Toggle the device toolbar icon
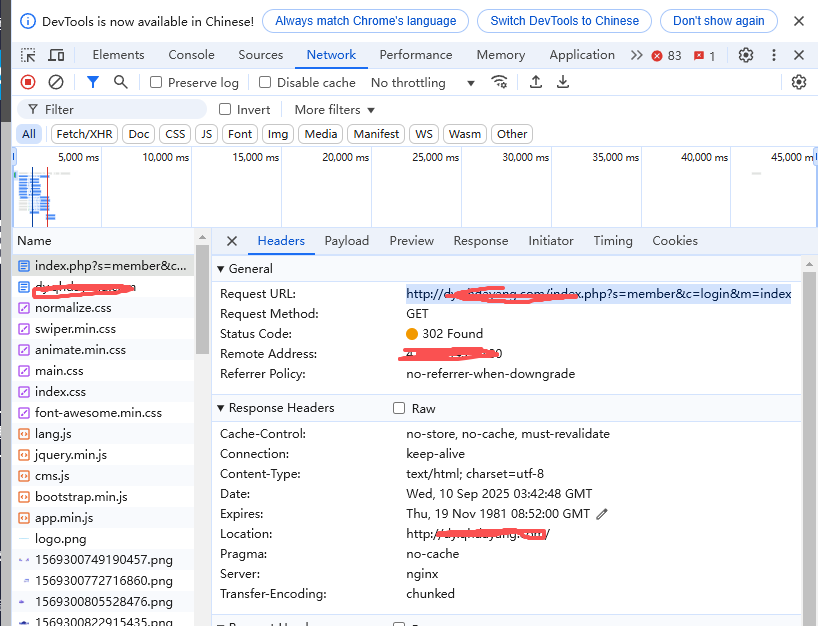Image resolution: width=818 pixels, height=626 pixels. coord(56,55)
